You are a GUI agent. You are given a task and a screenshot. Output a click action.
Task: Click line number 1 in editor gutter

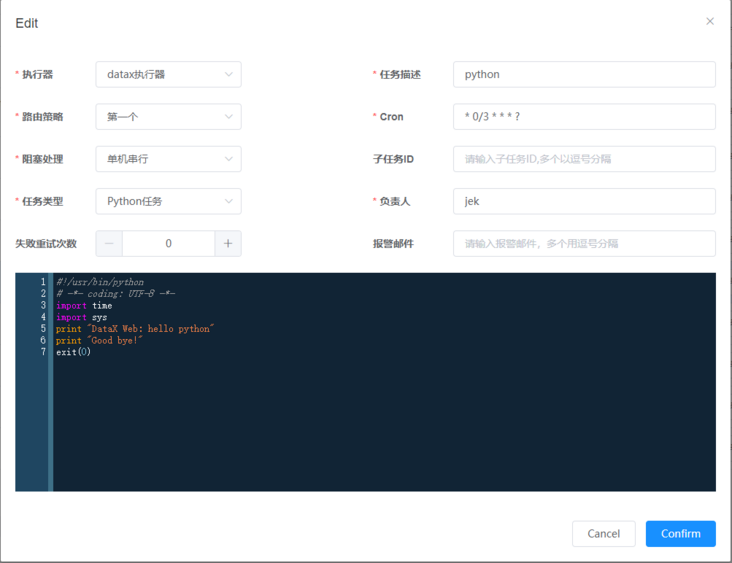[42, 283]
